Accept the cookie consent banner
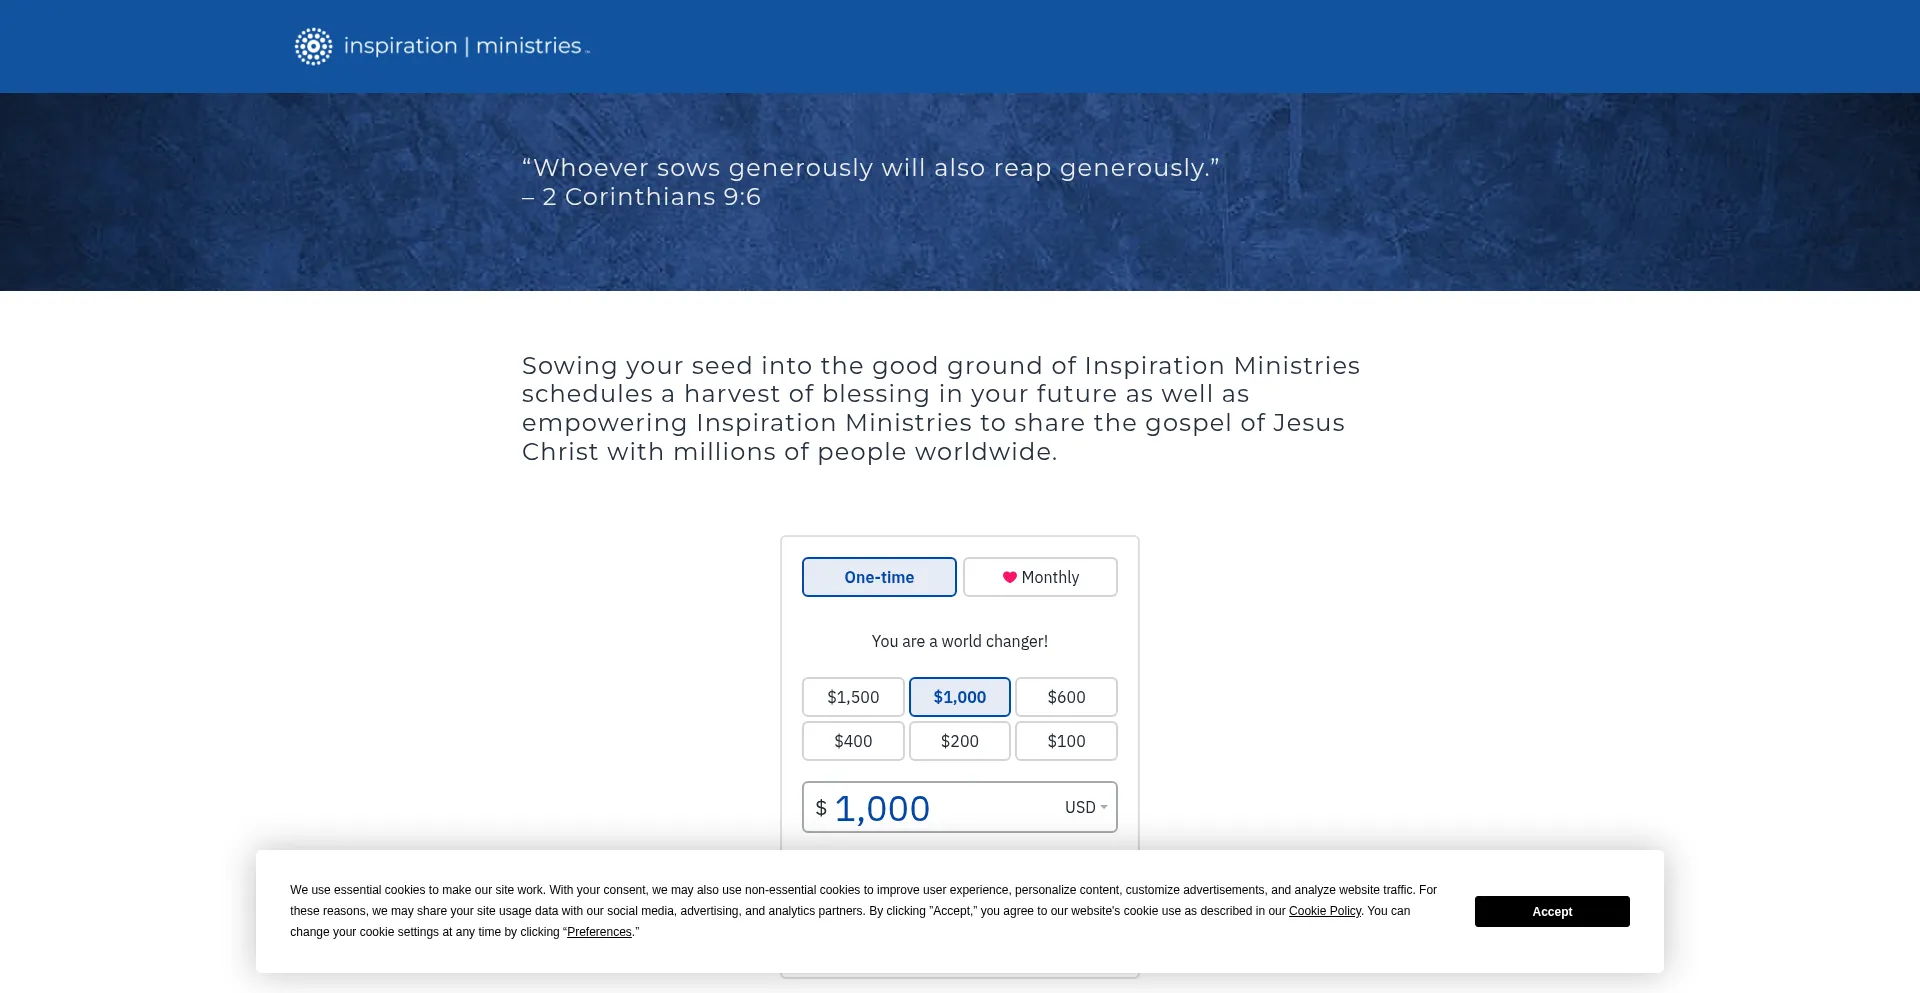This screenshot has width=1920, height=993. click(x=1552, y=911)
